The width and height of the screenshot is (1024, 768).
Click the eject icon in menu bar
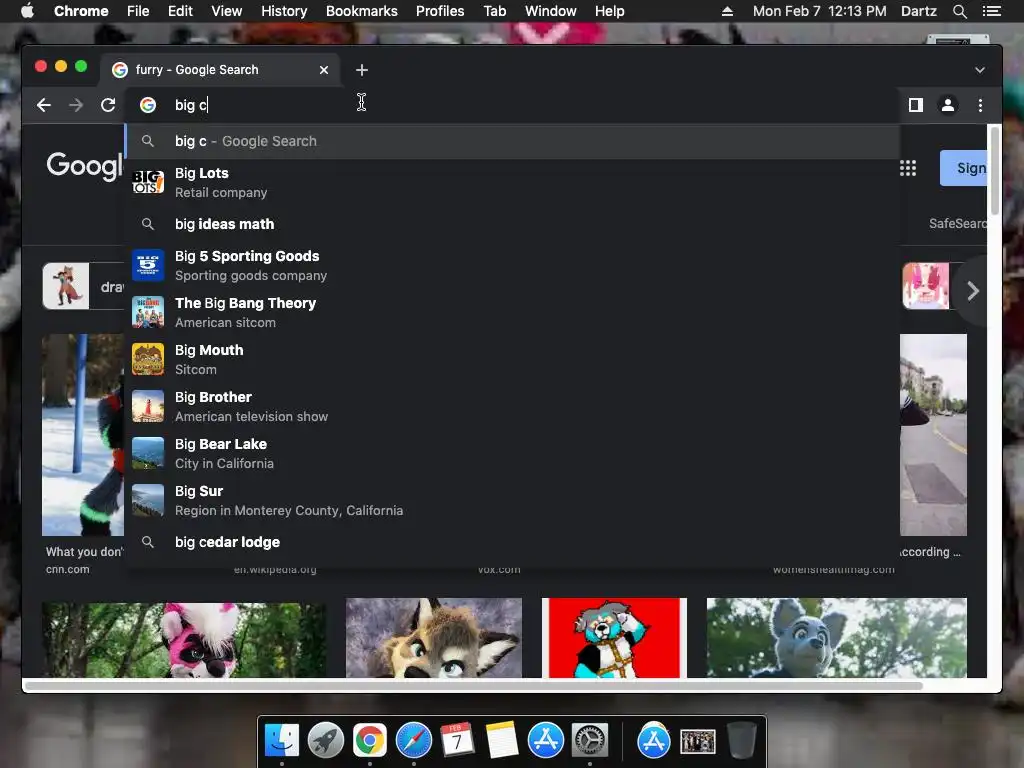[x=727, y=11]
